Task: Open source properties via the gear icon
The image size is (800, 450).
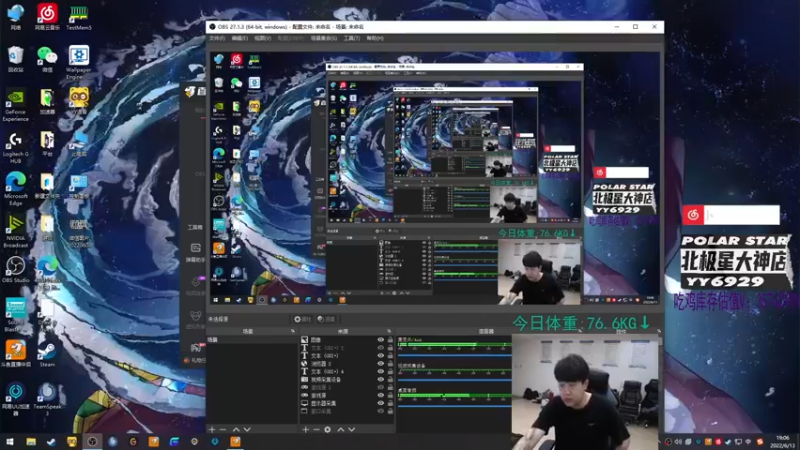Action: 328,430
